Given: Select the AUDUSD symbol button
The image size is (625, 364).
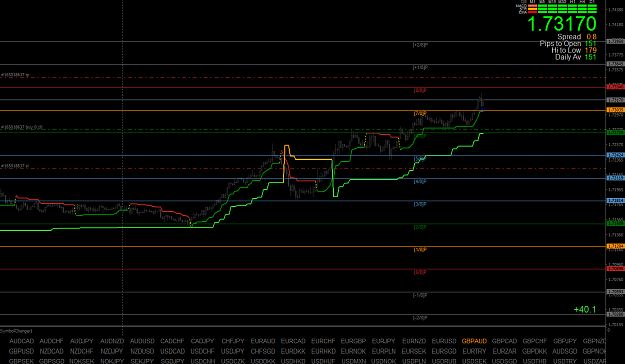Looking at the screenshot, I should tap(142, 341).
